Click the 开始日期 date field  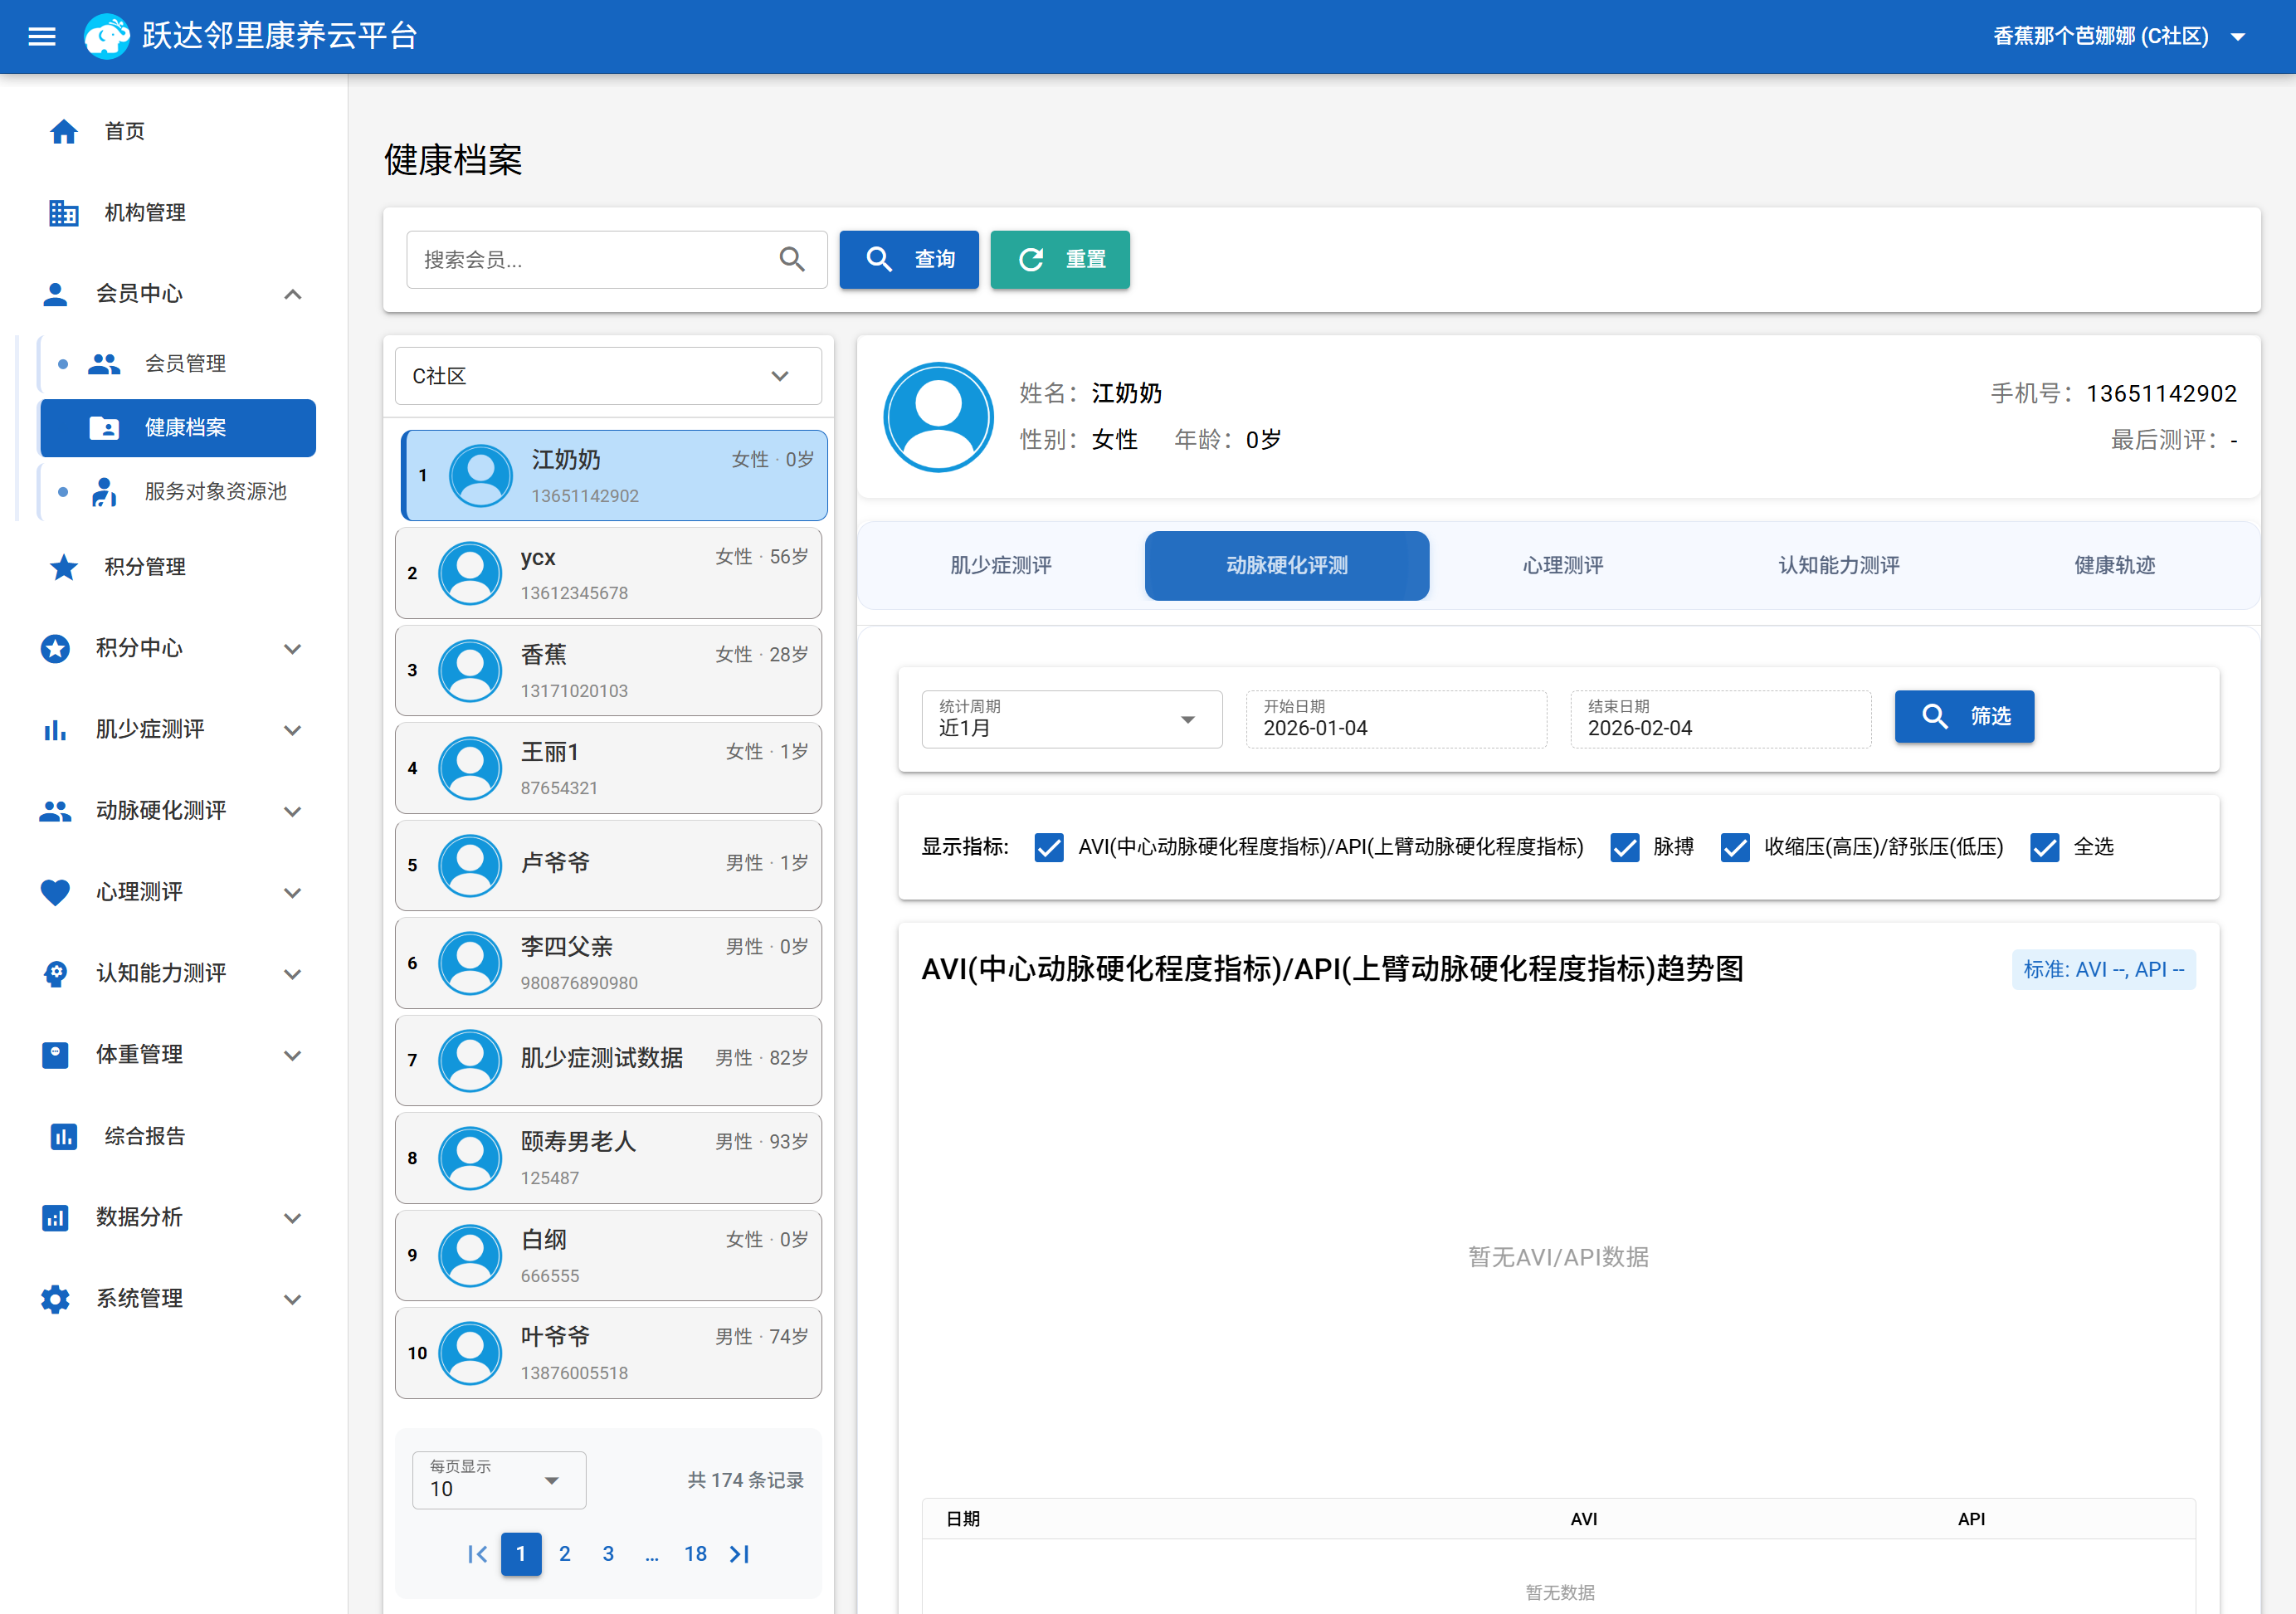(x=1396, y=719)
